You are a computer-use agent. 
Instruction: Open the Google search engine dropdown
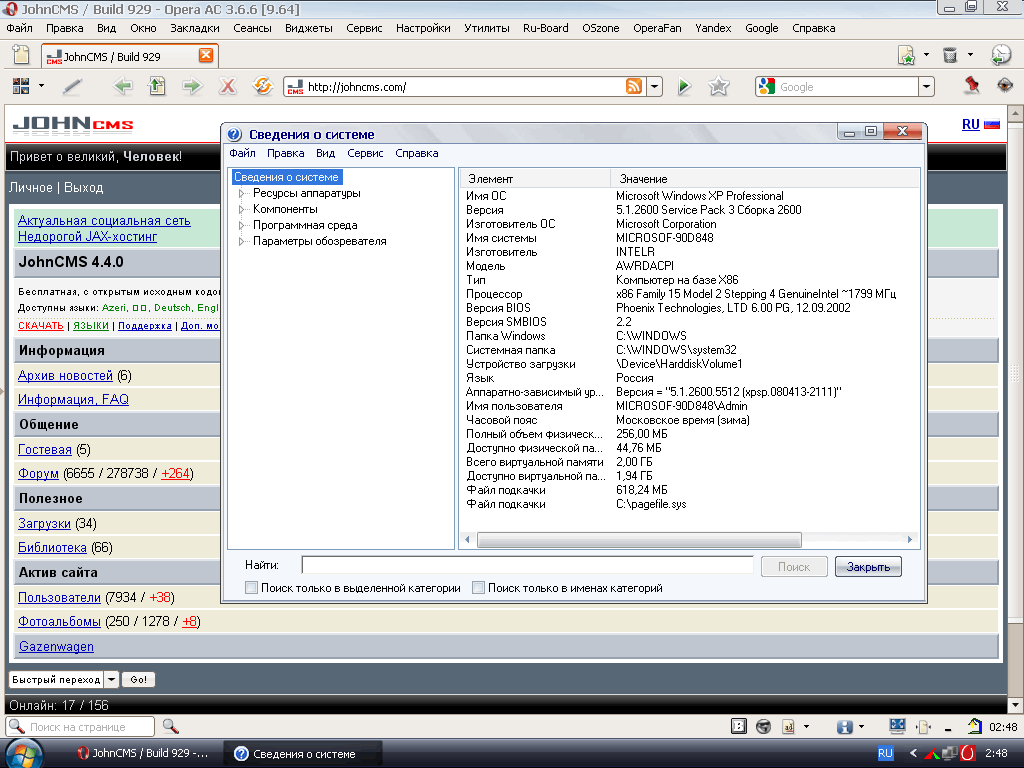tap(926, 87)
